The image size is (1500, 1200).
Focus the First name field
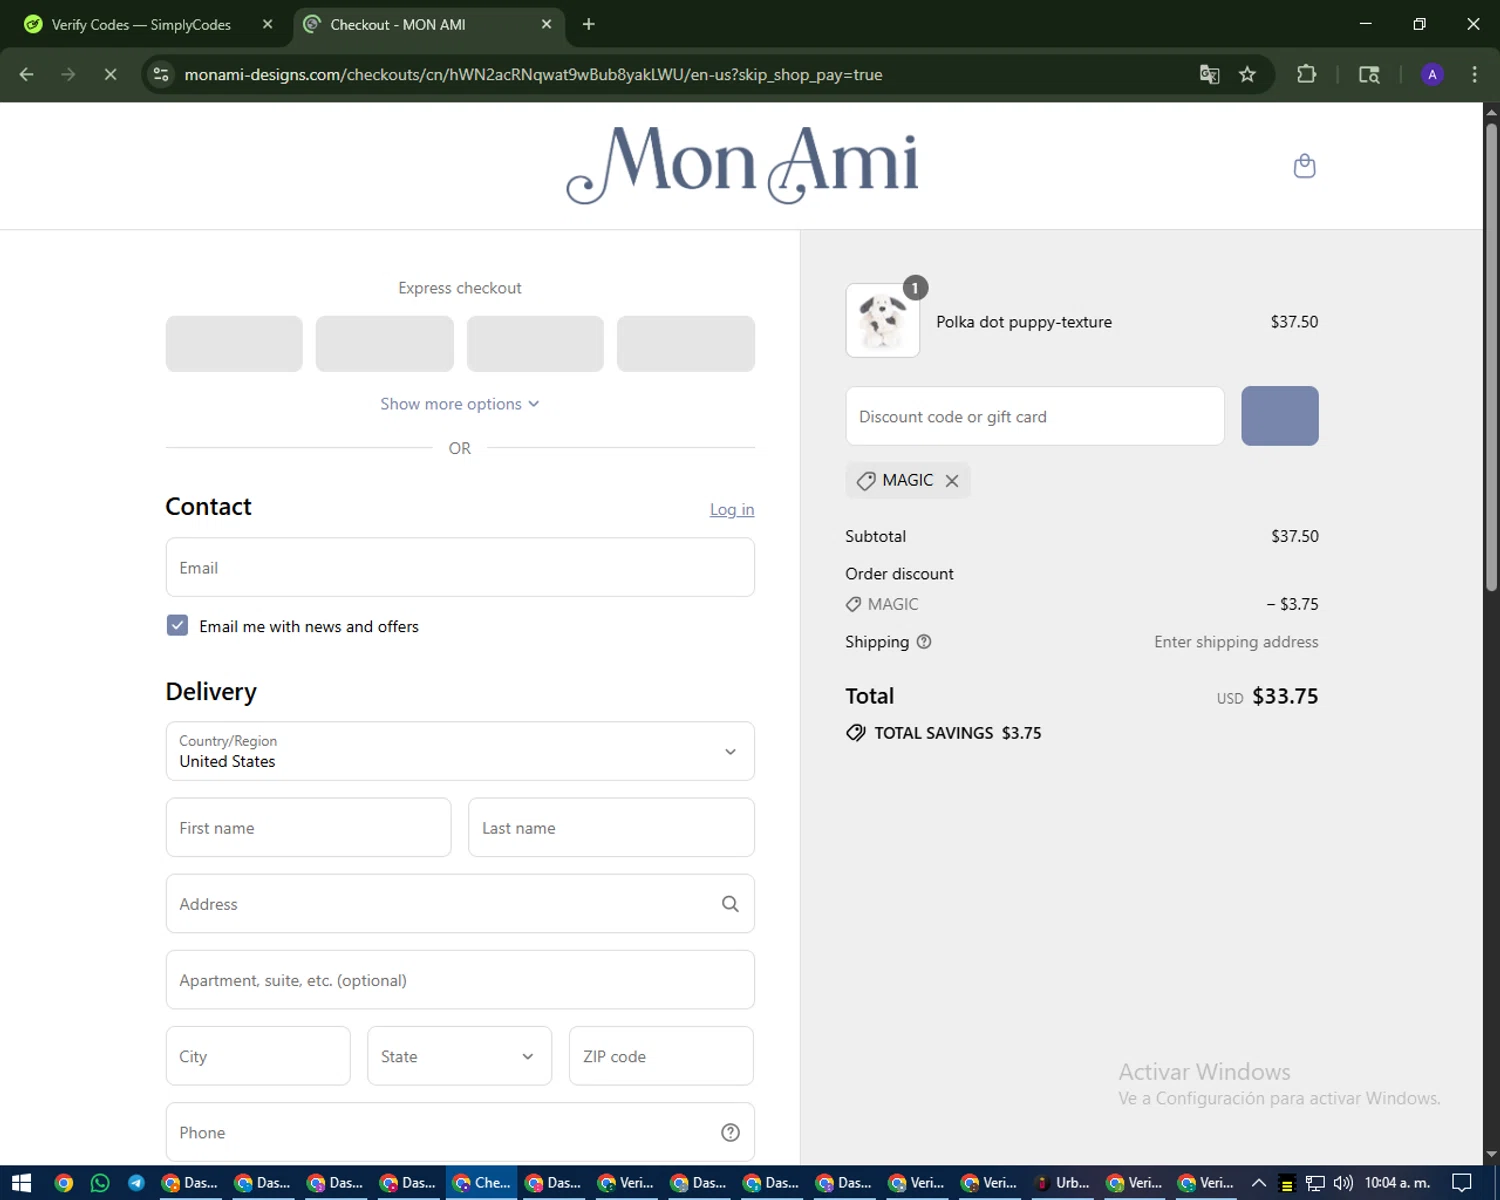click(x=308, y=827)
